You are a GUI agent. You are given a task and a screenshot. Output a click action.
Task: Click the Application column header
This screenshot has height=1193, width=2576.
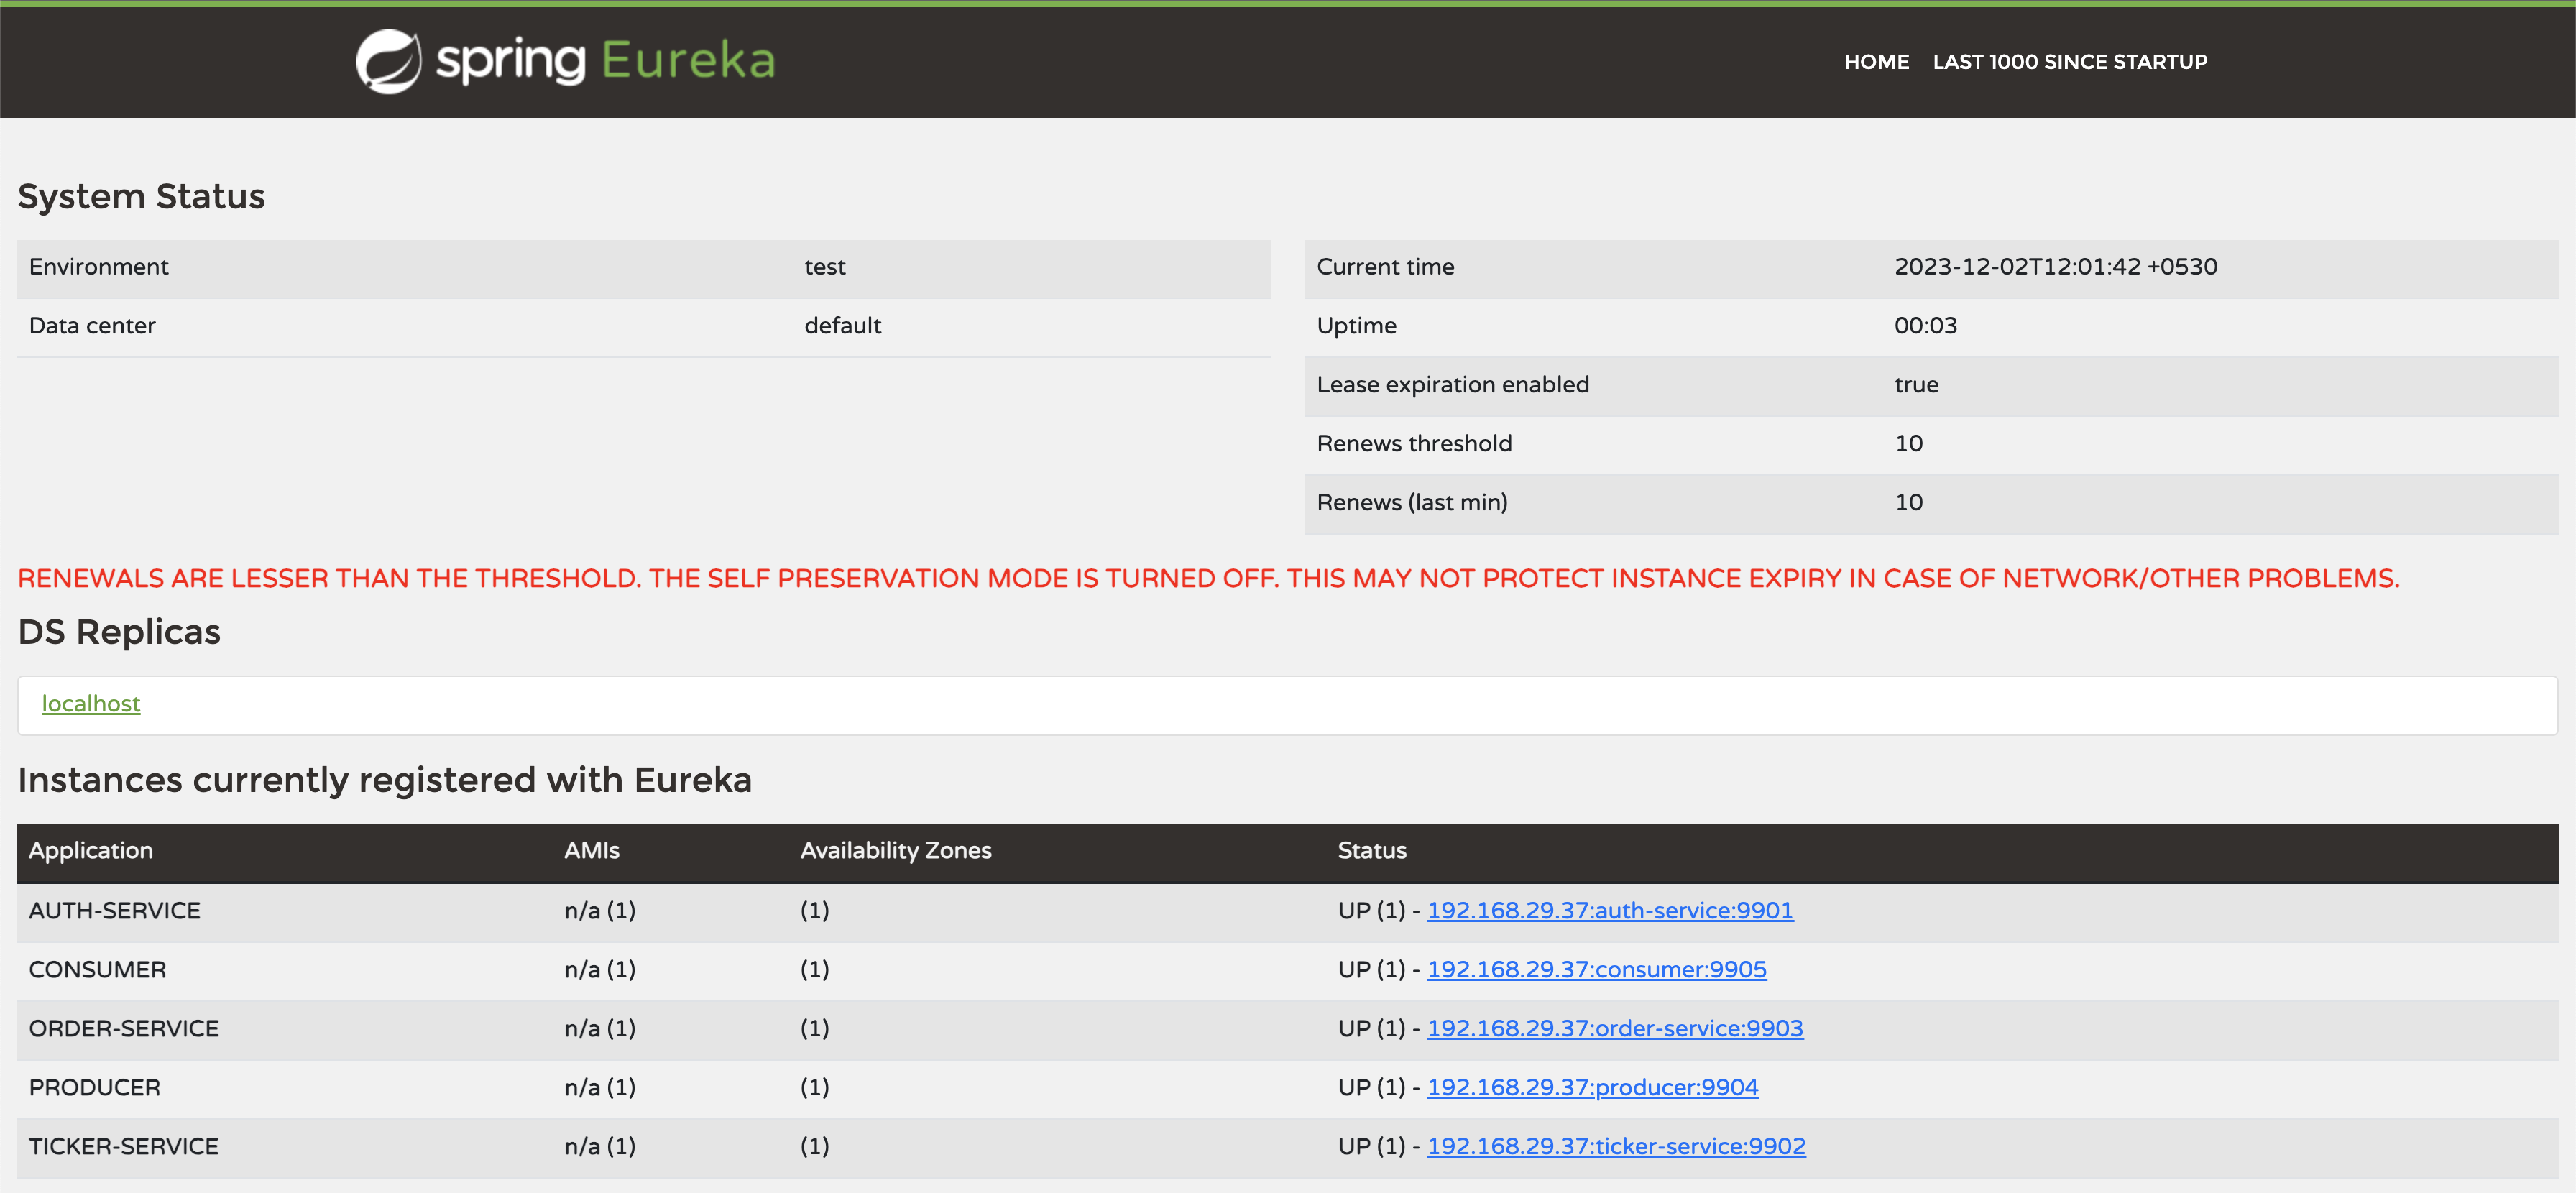pos(91,851)
